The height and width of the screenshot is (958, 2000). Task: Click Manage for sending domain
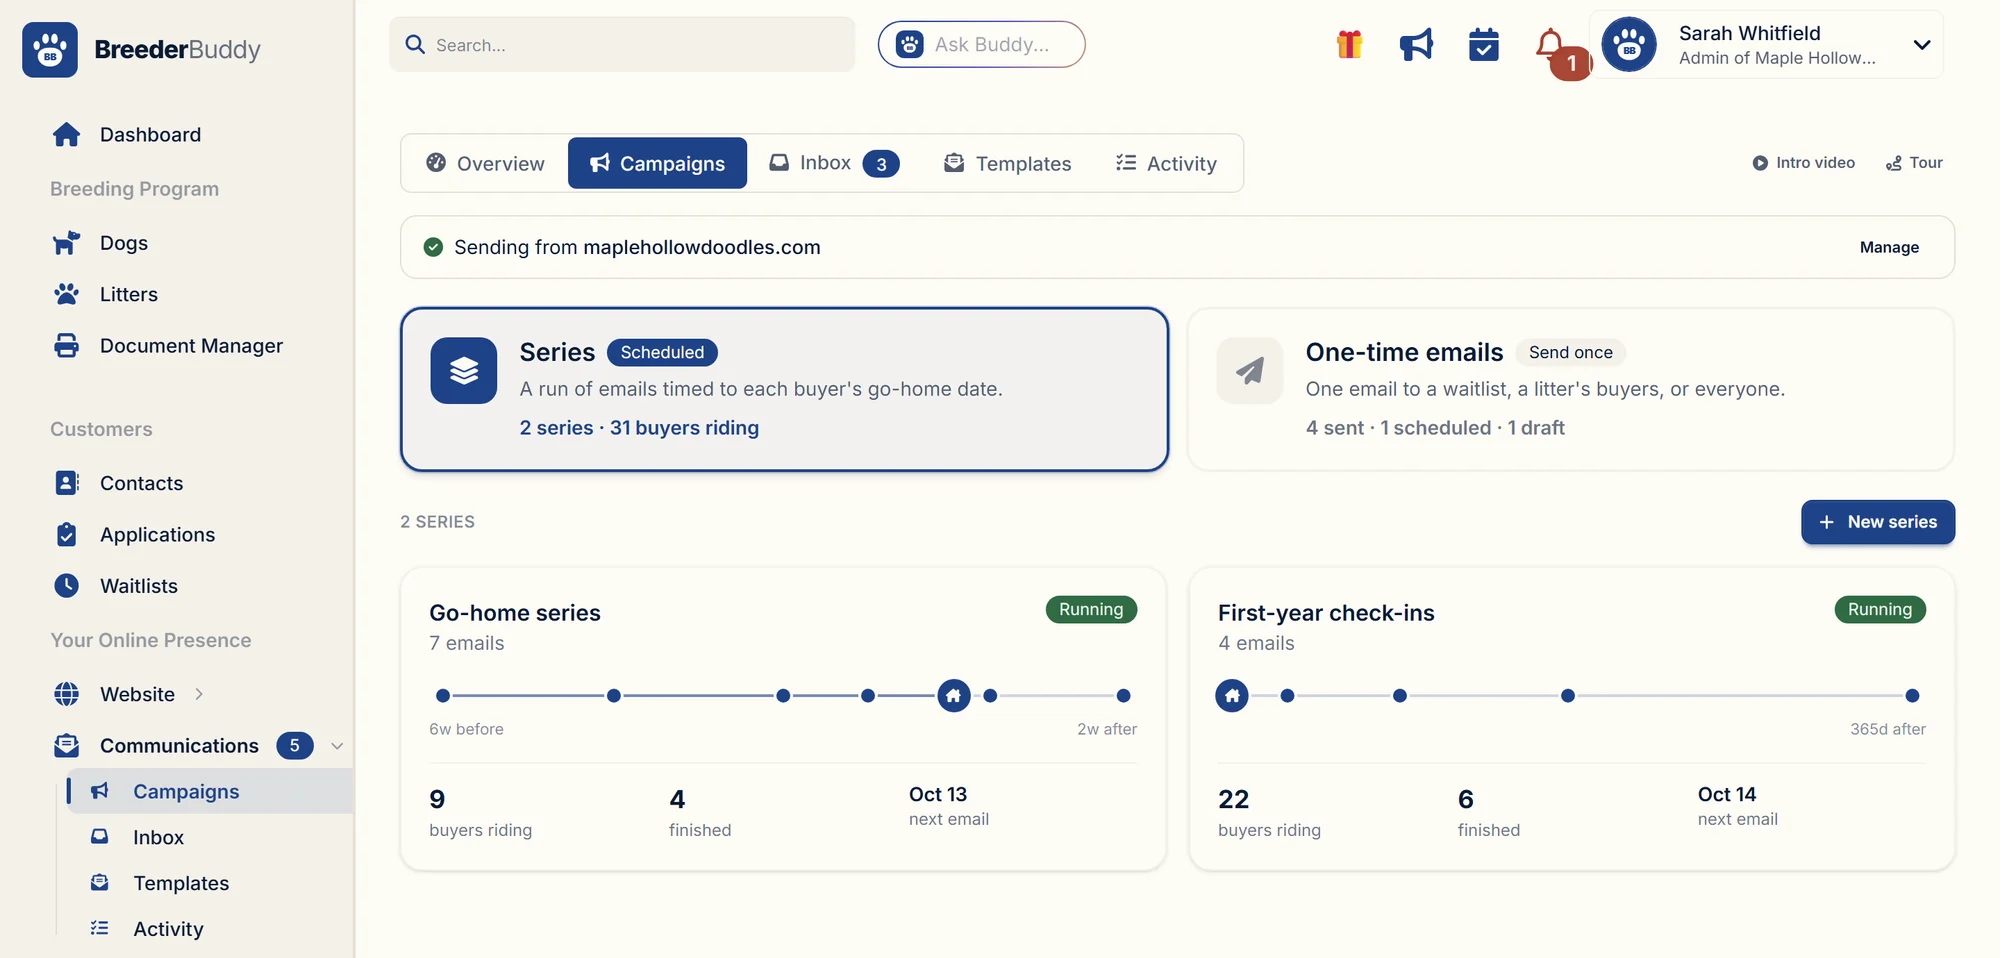coord(1889,247)
